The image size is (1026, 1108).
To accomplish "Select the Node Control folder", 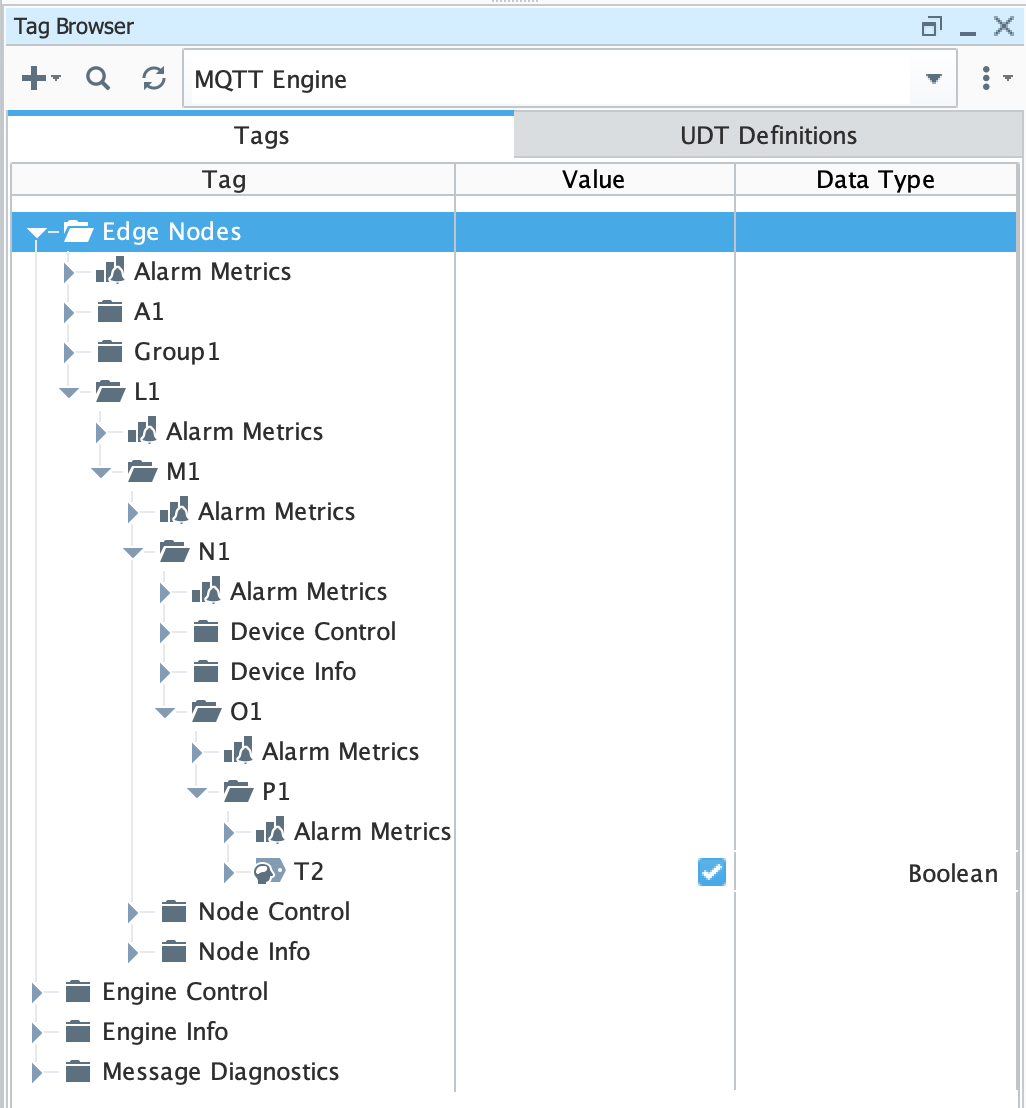I will [x=274, y=912].
